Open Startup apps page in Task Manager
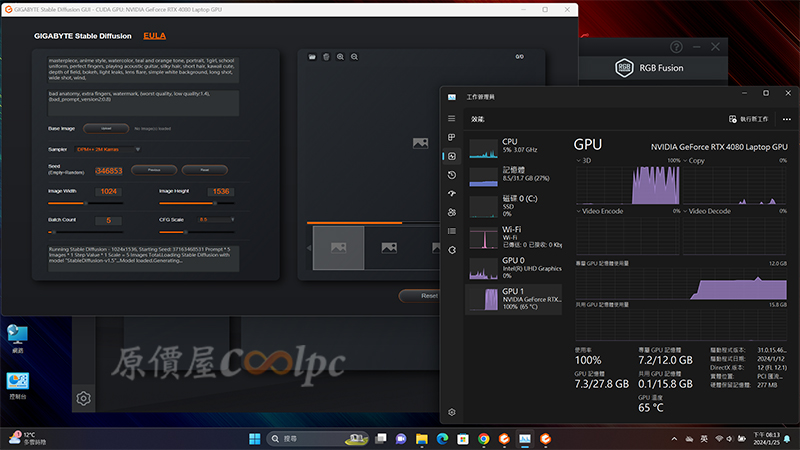 [452, 193]
